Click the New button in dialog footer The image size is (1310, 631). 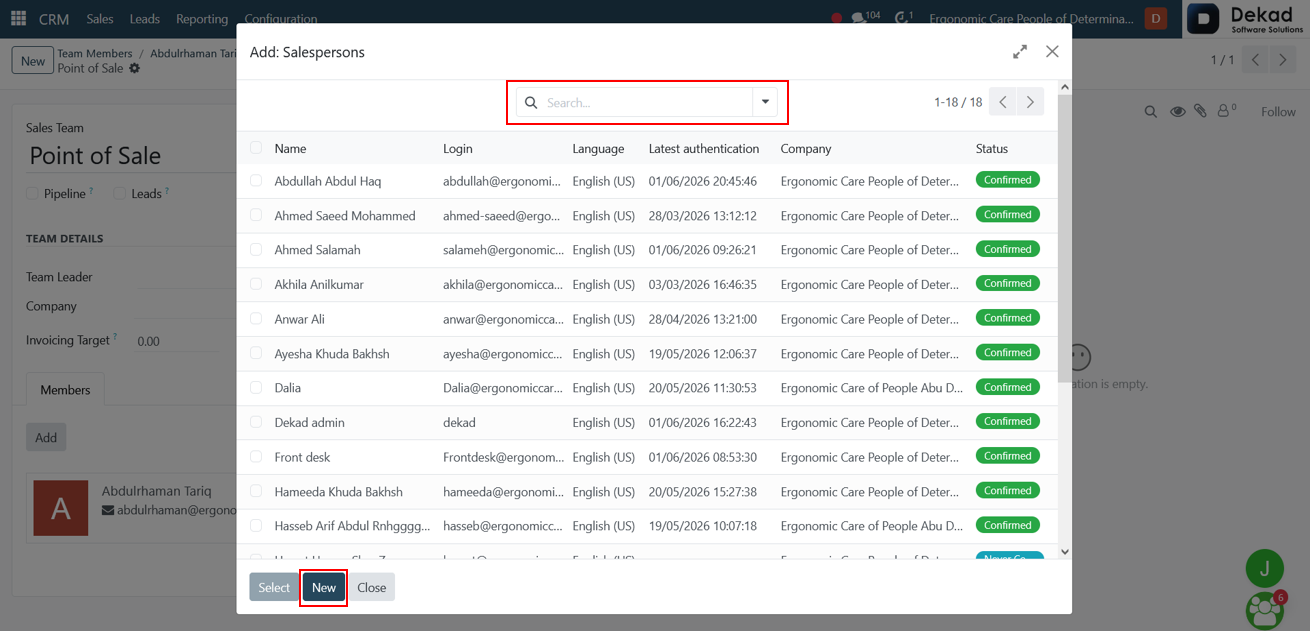click(324, 587)
